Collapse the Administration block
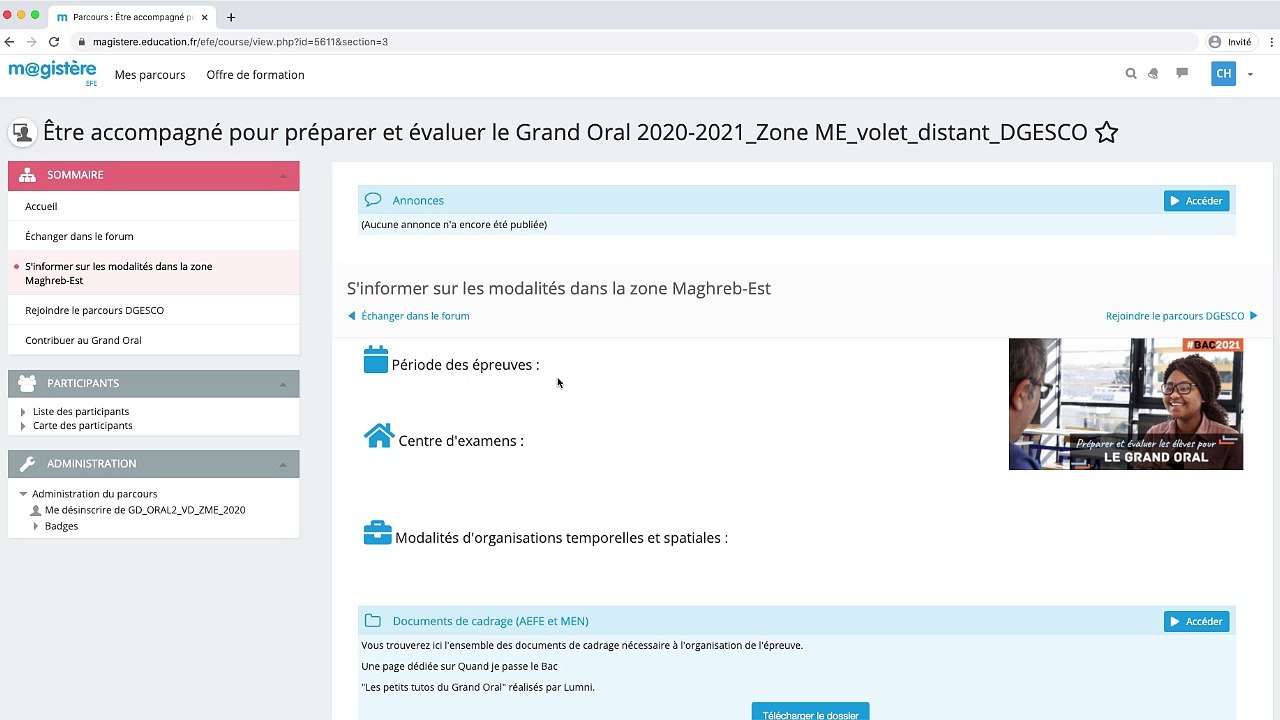 pos(283,464)
